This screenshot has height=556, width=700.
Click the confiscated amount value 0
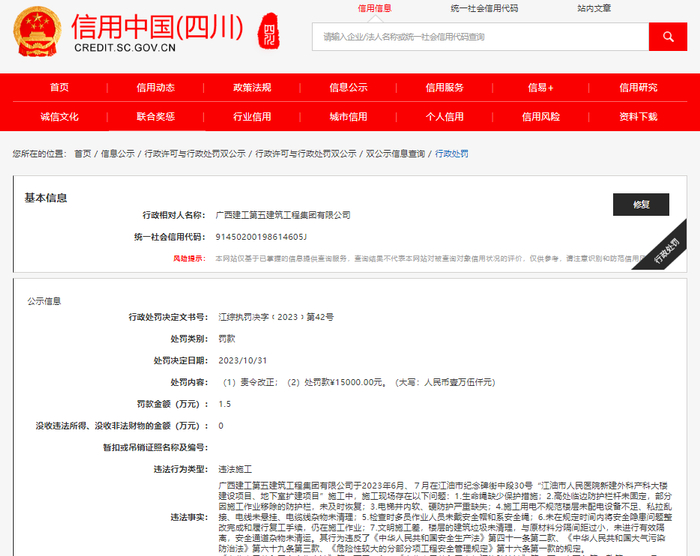(221, 426)
